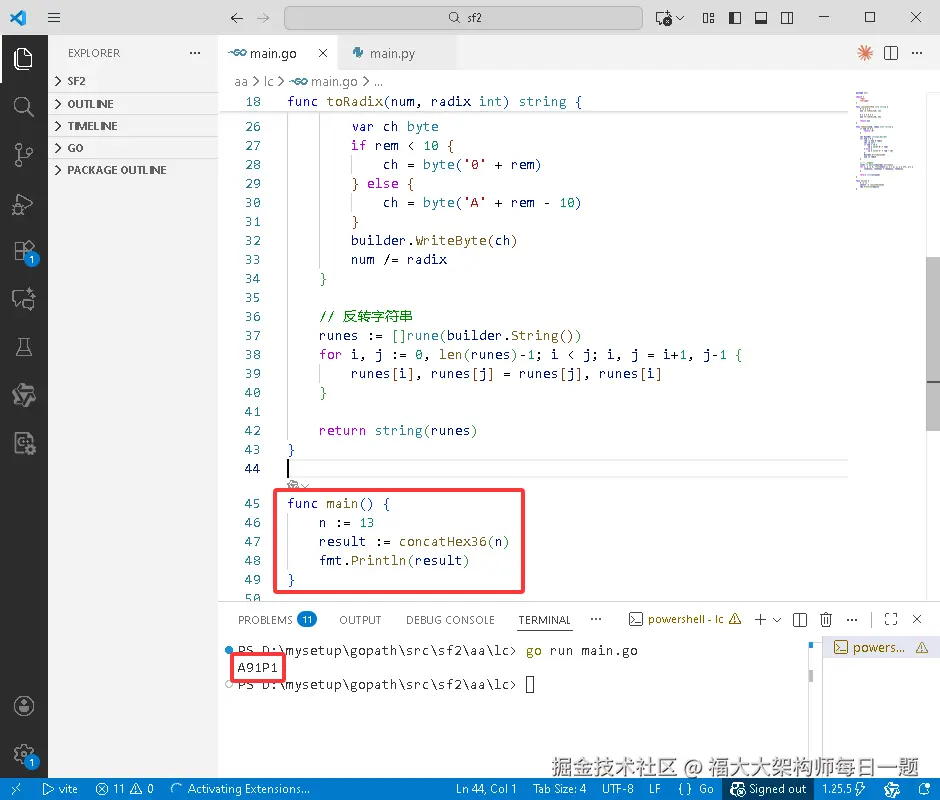Click Ln 44, Col 1 cursor position
The width and height of the screenshot is (940, 800).
(x=486, y=789)
